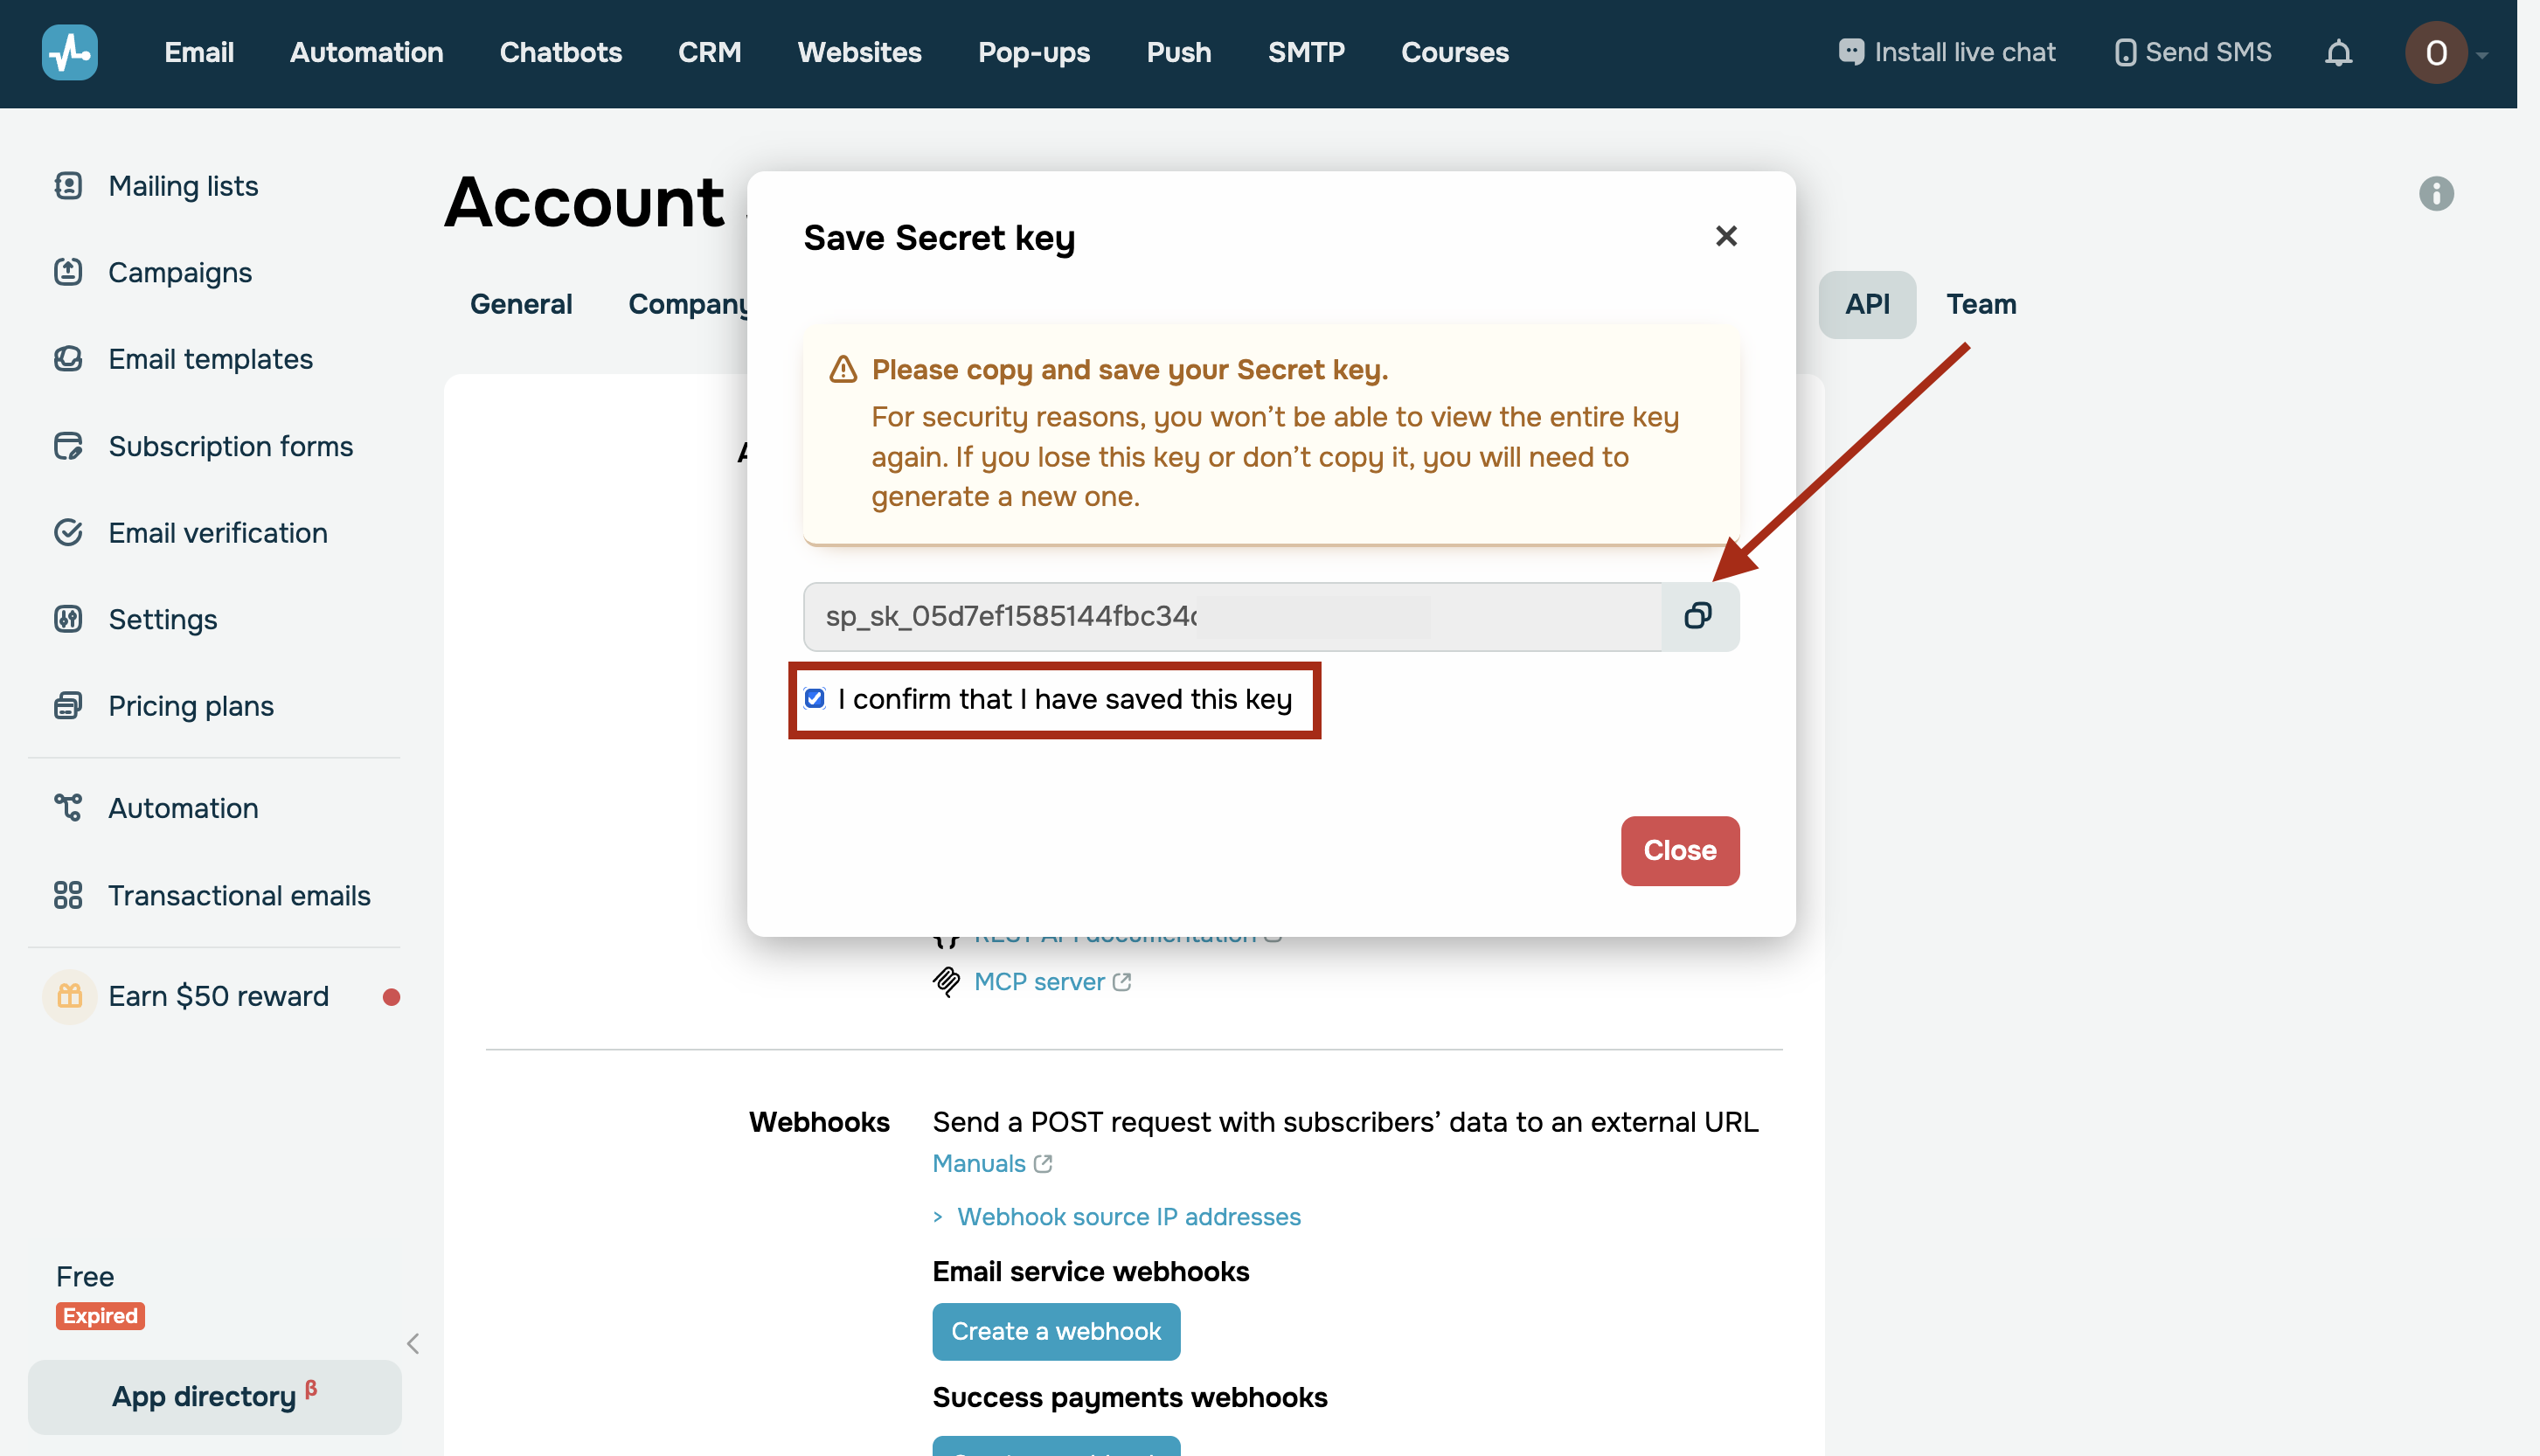This screenshot has width=2540, height=1456.
Task: Open Mailing lists in sidebar
Action: 183,186
